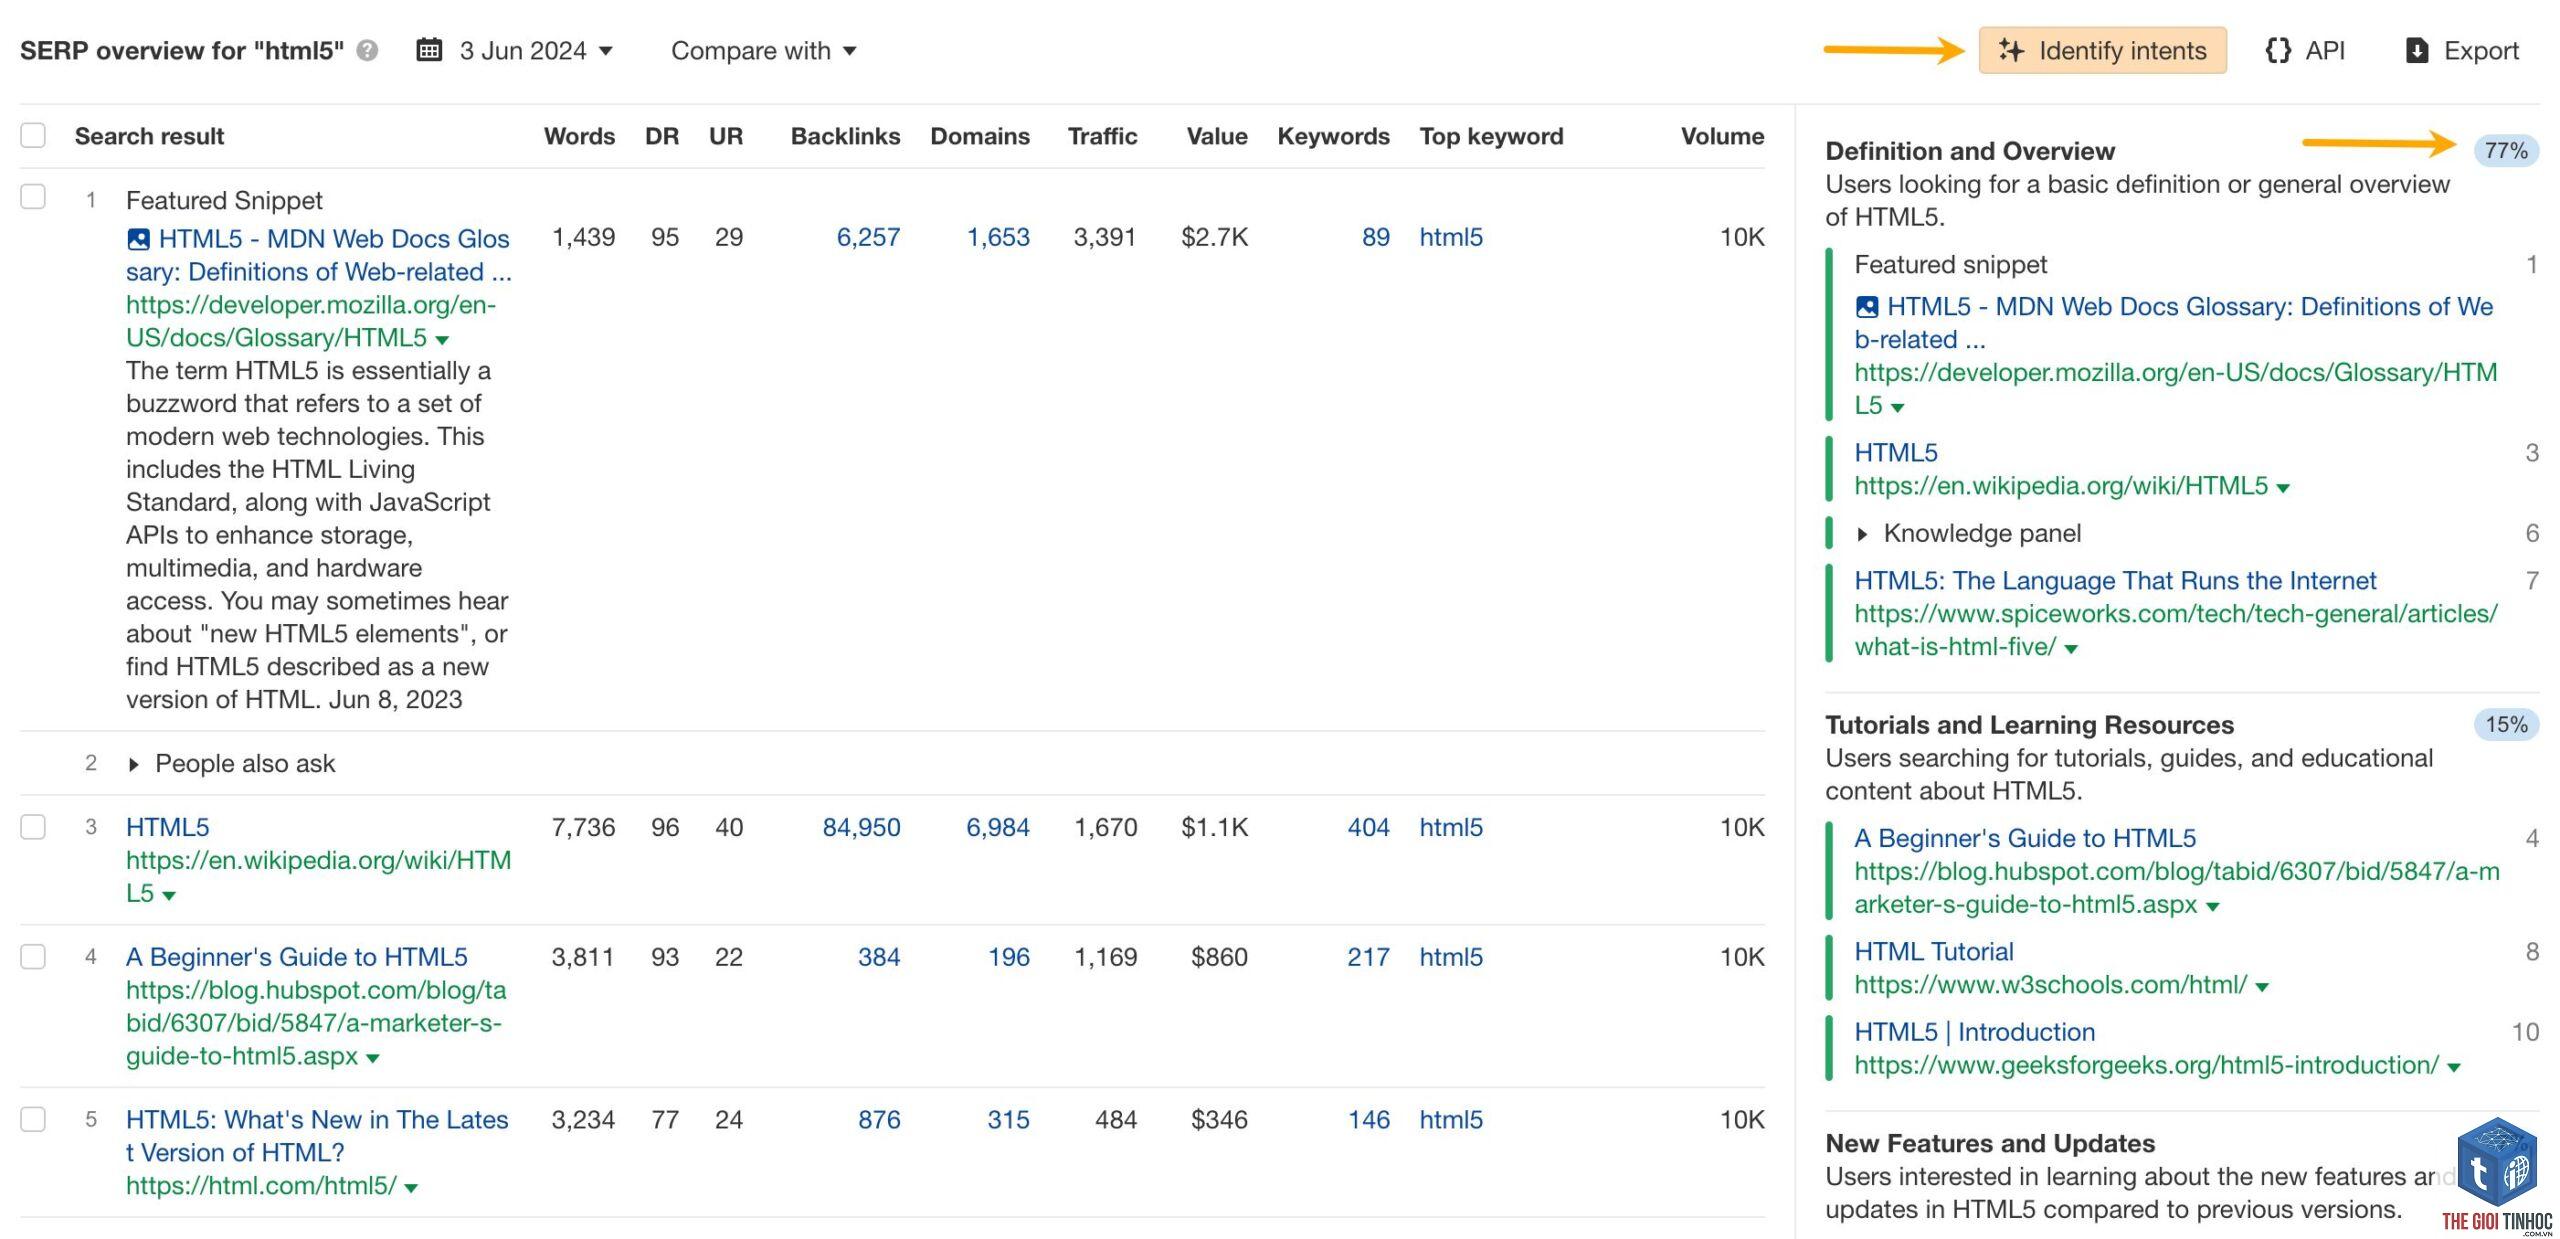
Task: Click the calendar icon next to 3 Jun 2024
Action: [x=429, y=50]
